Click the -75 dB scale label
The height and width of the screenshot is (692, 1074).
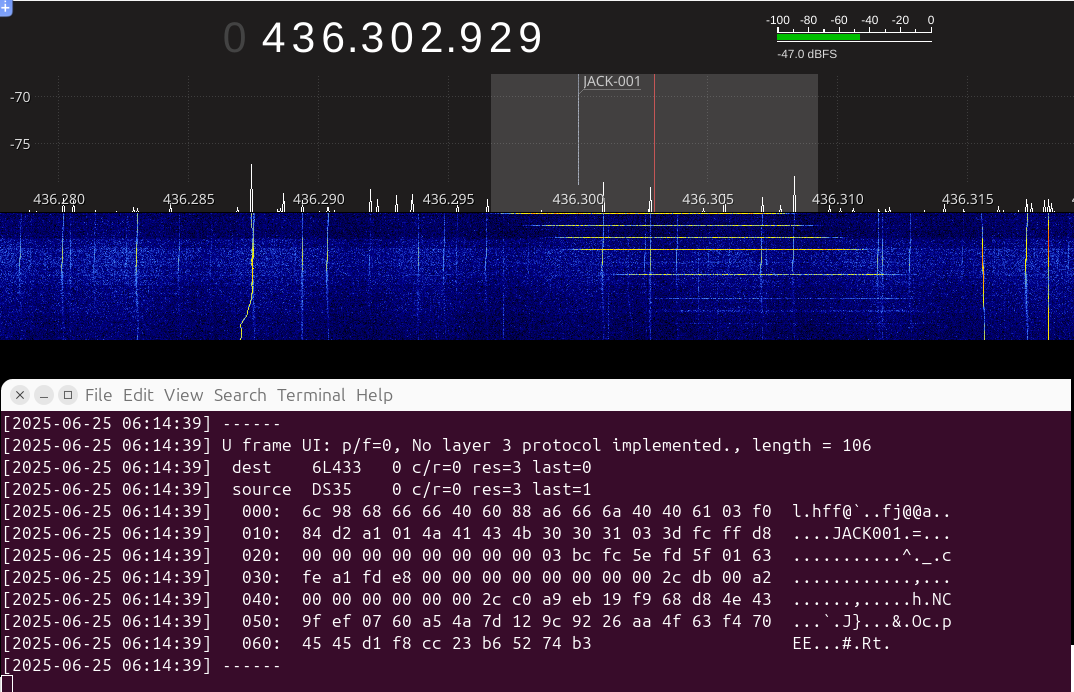click(20, 145)
